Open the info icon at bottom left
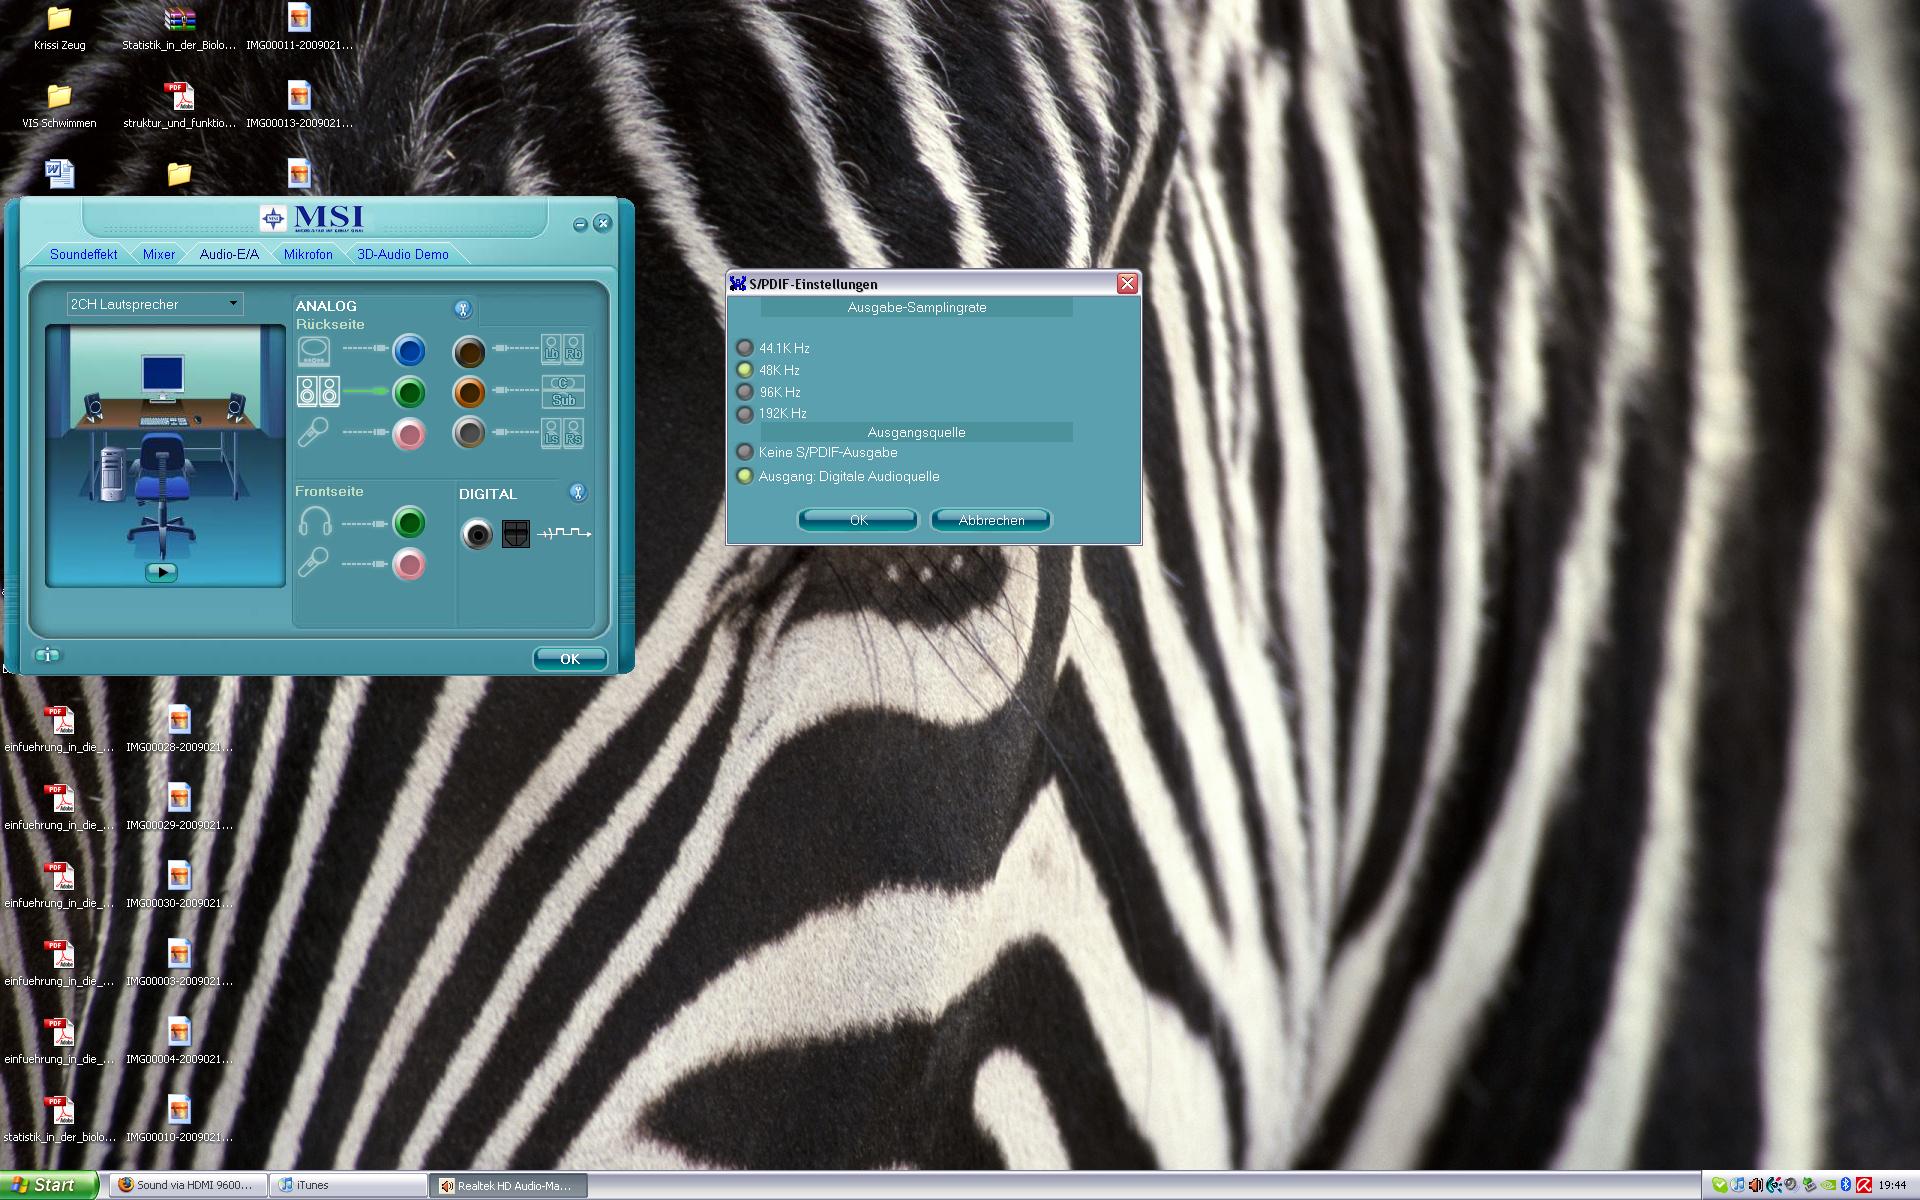The image size is (1920, 1200). click(x=47, y=655)
